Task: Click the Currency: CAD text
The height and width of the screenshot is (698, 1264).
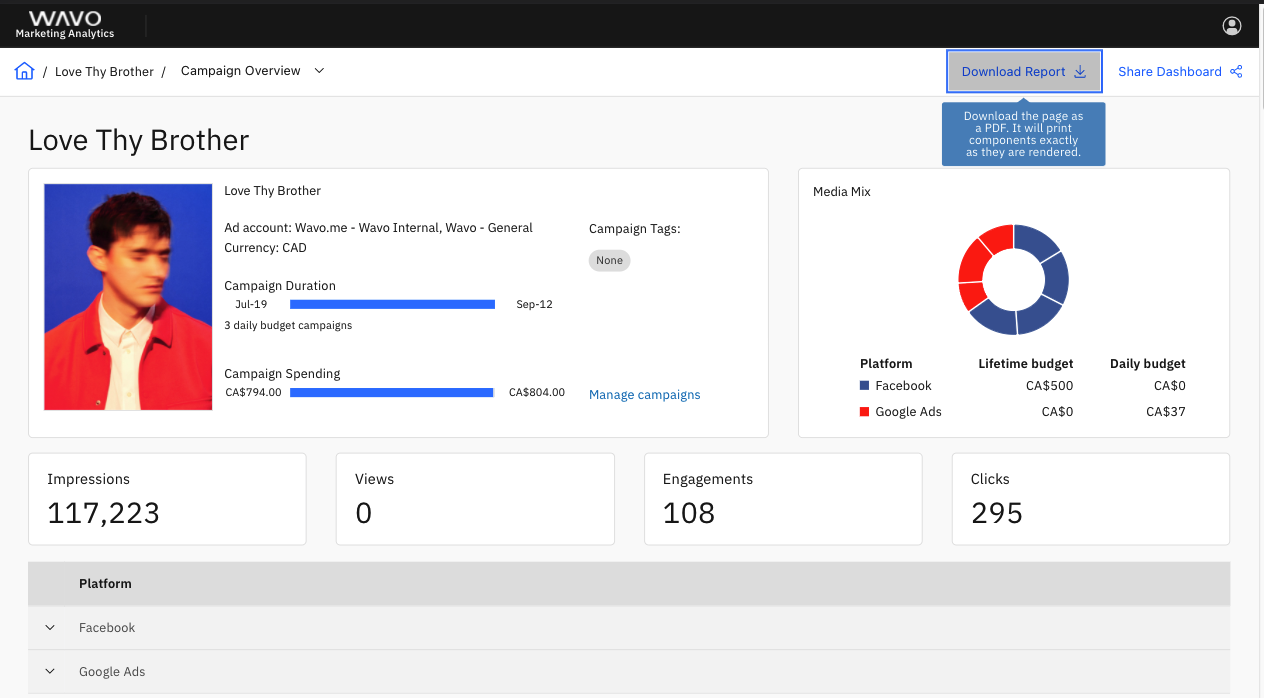Action: tap(265, 248)
